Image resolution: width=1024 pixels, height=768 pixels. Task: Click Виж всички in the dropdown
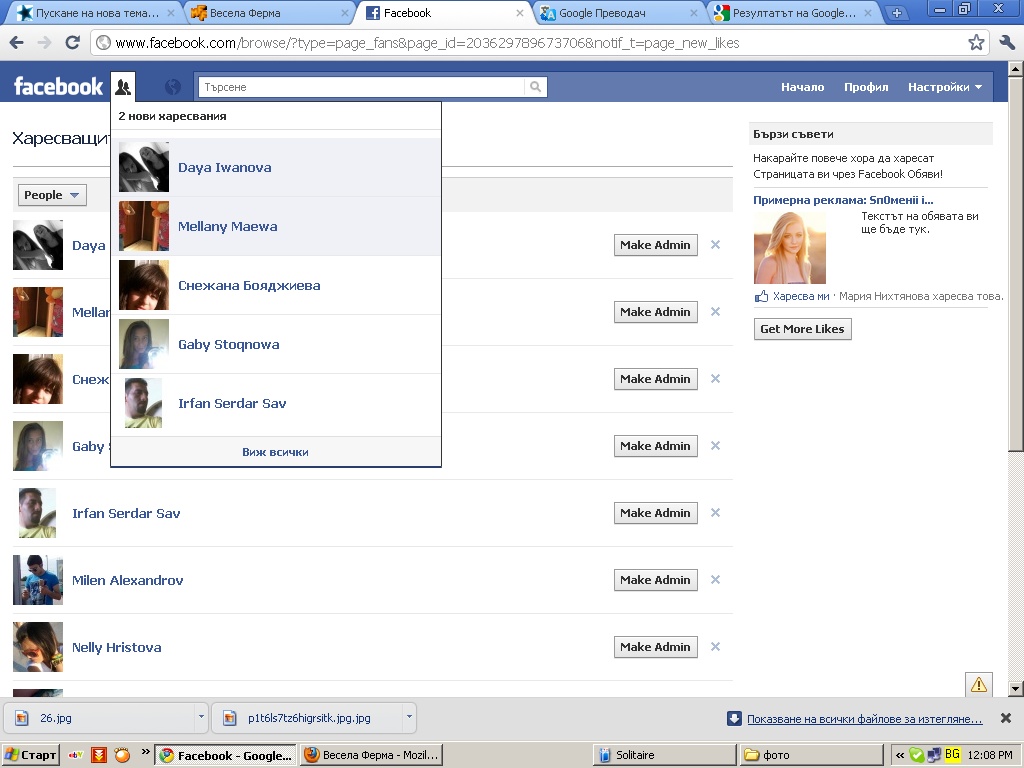click(275, 452)
